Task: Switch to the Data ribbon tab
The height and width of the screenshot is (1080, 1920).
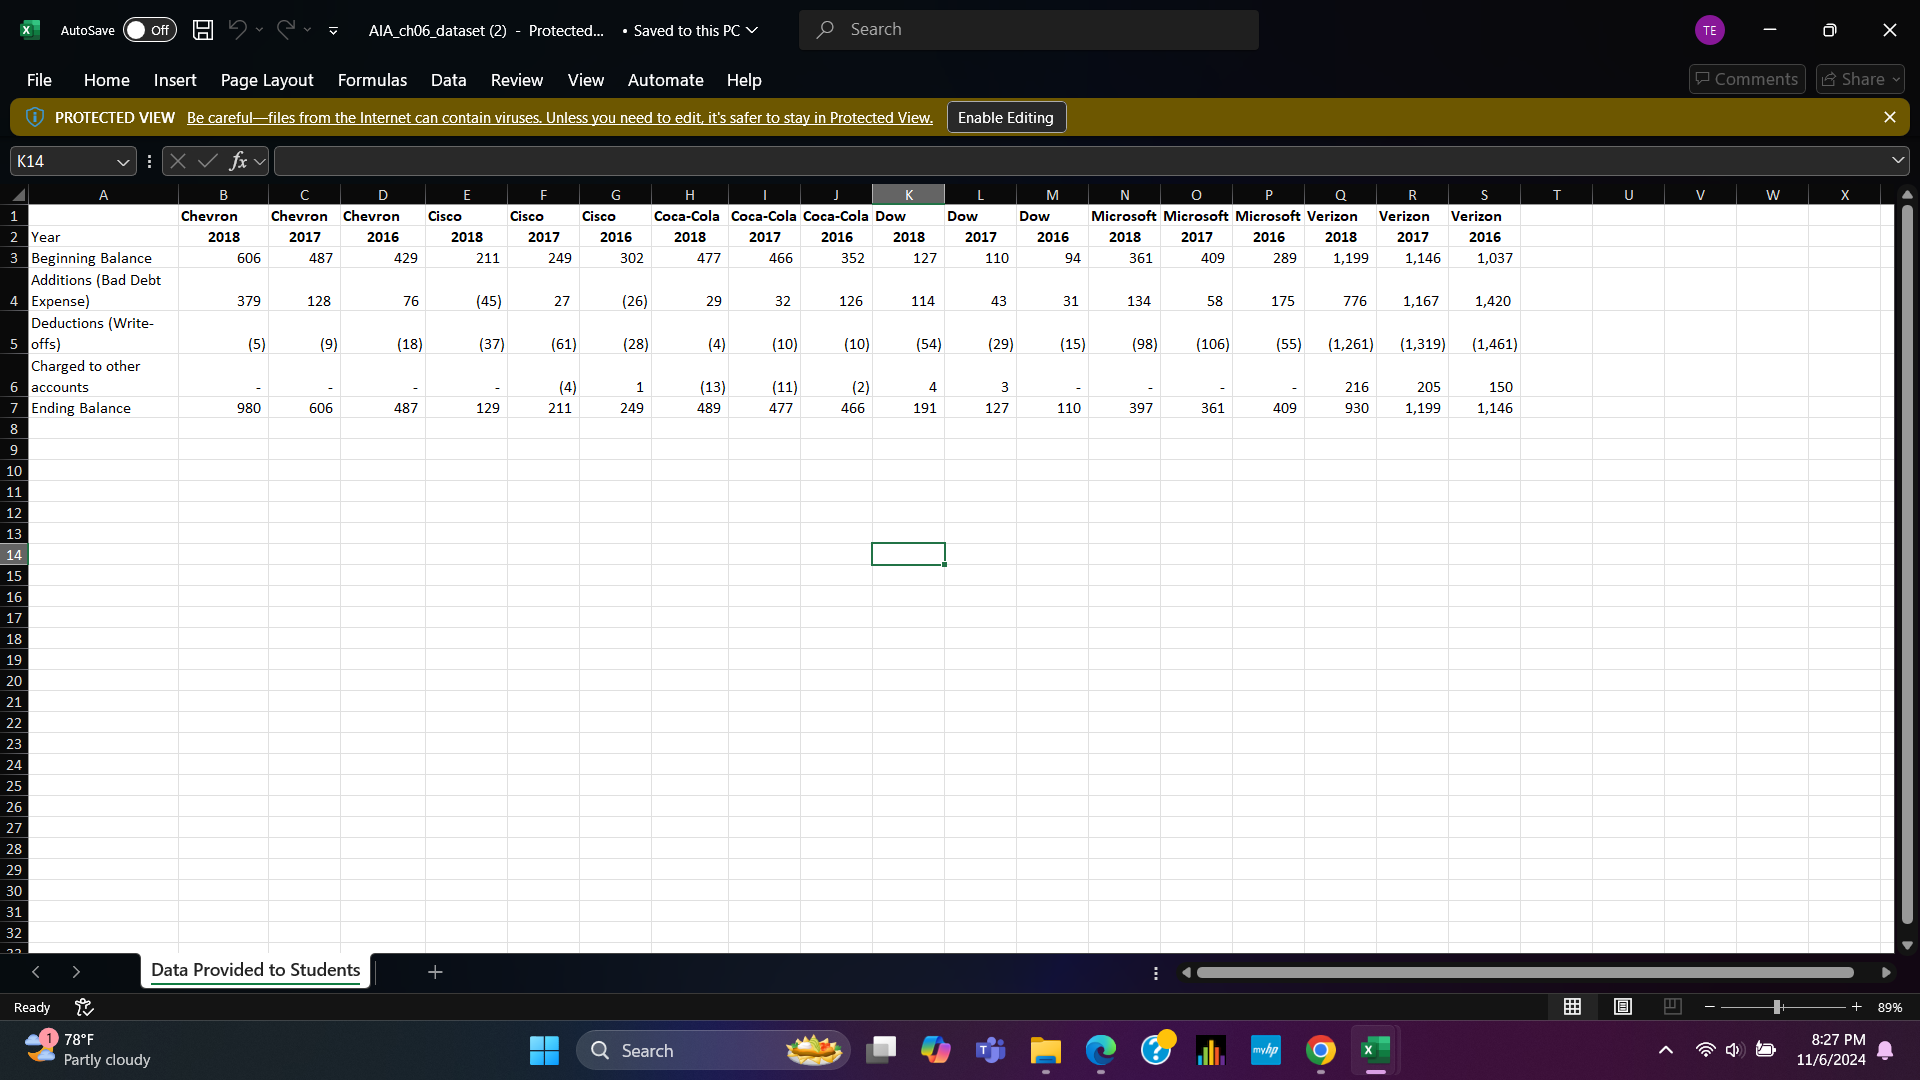Action: (x=448, y=80)
